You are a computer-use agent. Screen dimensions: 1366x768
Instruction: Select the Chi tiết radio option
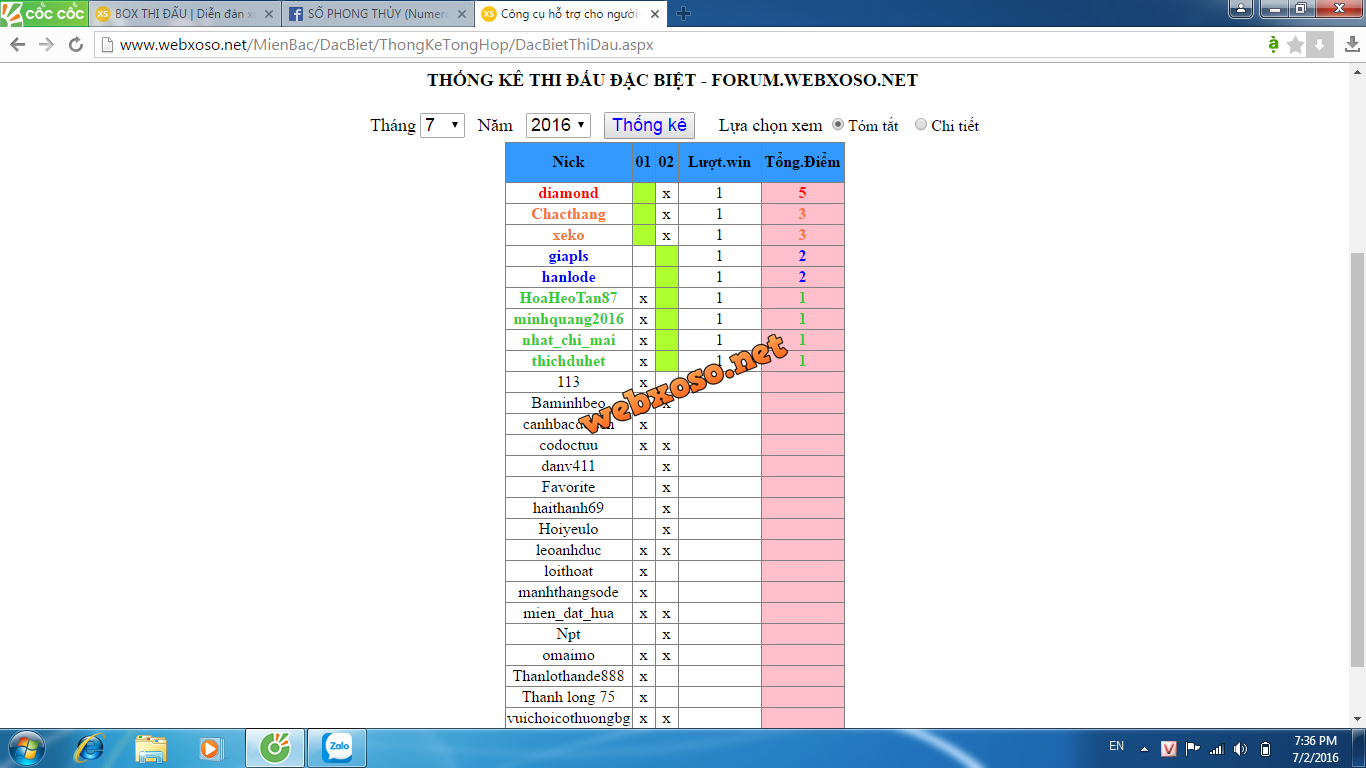921,125
